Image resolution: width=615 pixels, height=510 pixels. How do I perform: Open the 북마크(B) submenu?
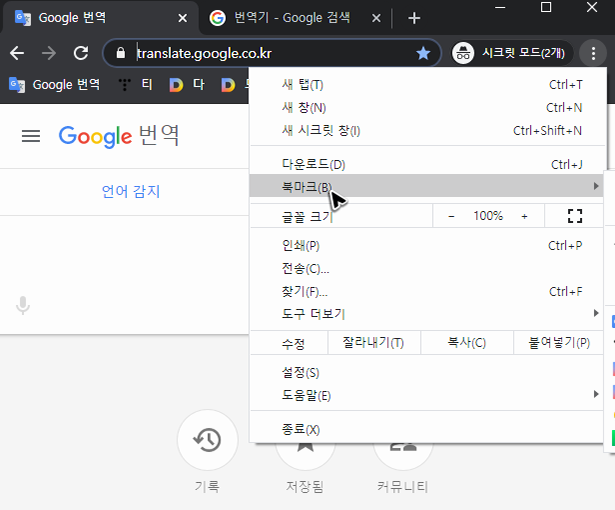[427, 186]
